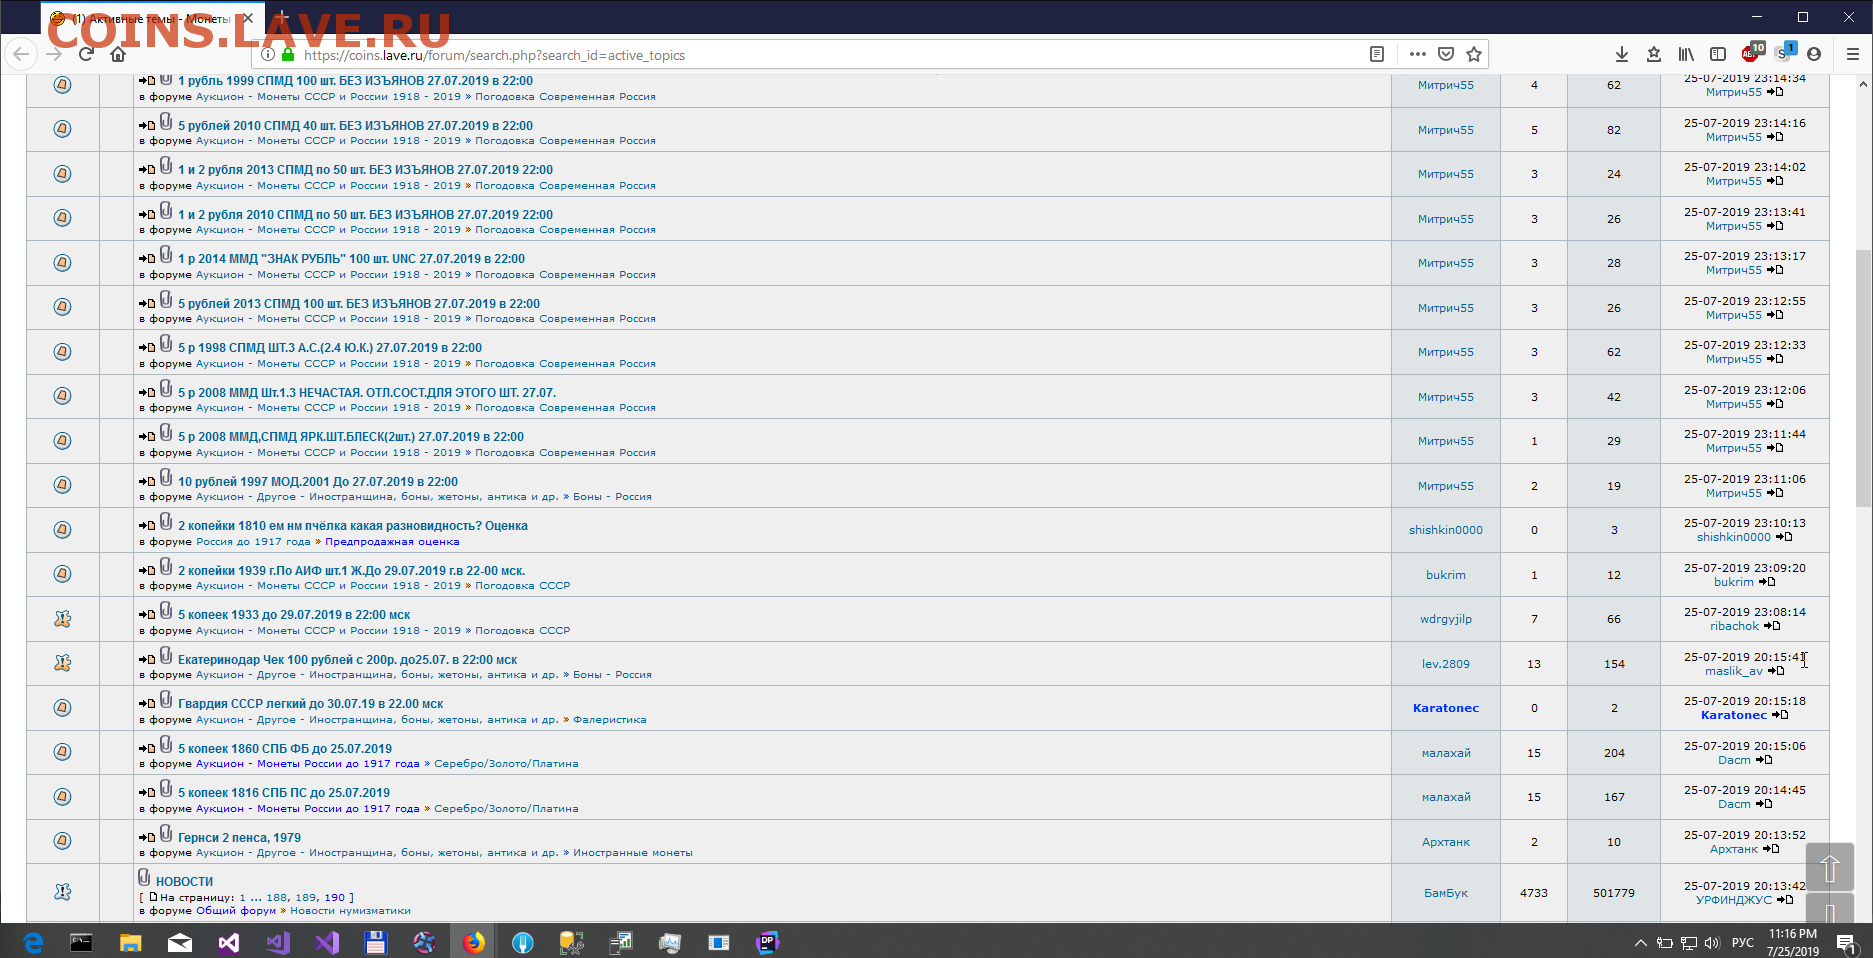This screenshot has width=1873, height=958.
Task: Open File Explorer from taskbar
Action: tap(131, 942)
